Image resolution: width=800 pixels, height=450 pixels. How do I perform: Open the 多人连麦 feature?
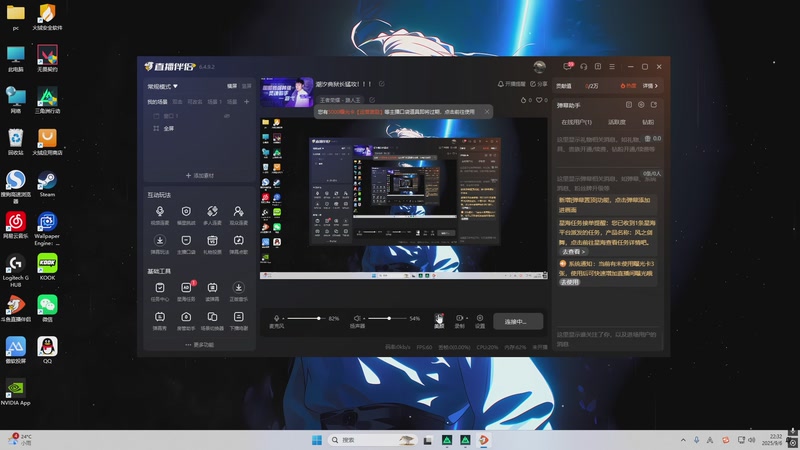click(212, 215)
